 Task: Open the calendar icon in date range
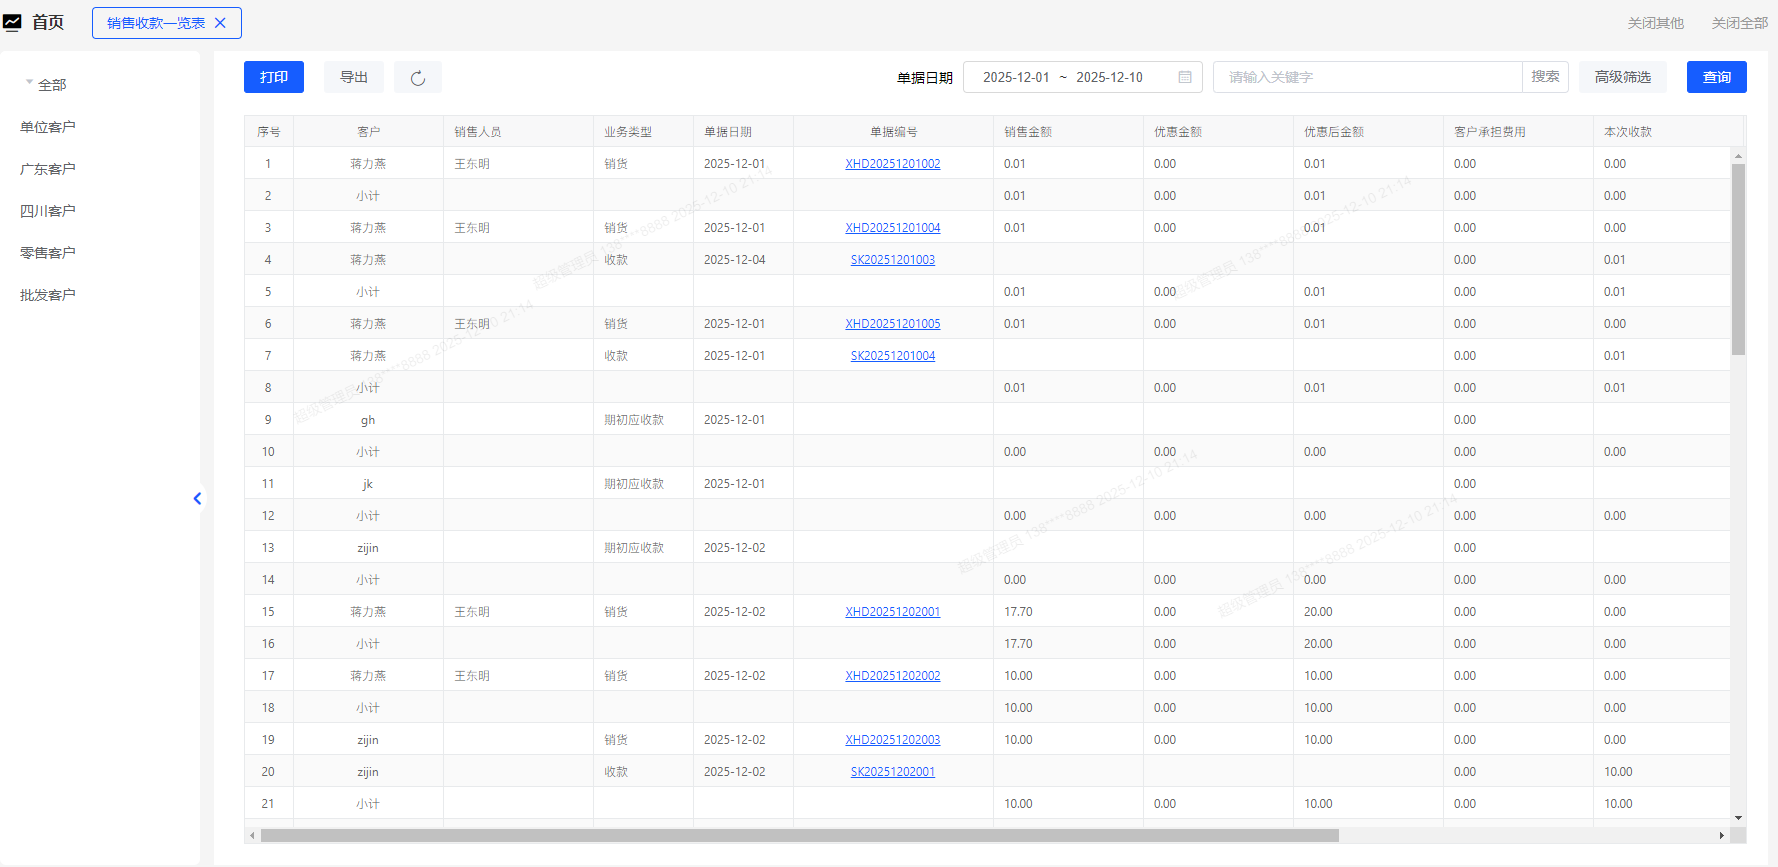(x=1185, y=77)
